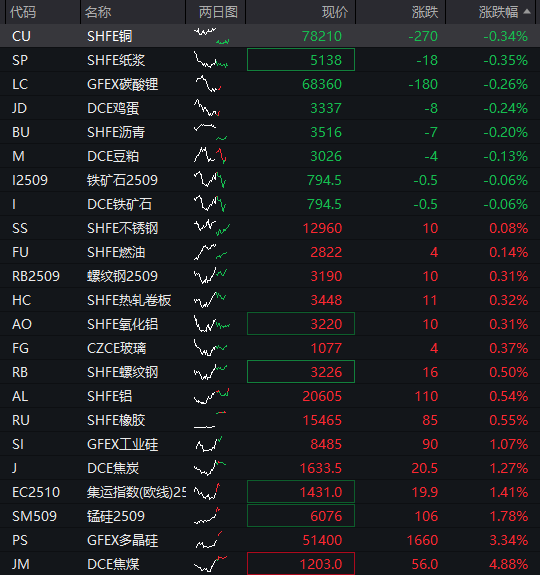The height and width of the screenshot is (575, 540).
Task: Open the two-day chart for SHFE铝
Action: coord(212,396)
